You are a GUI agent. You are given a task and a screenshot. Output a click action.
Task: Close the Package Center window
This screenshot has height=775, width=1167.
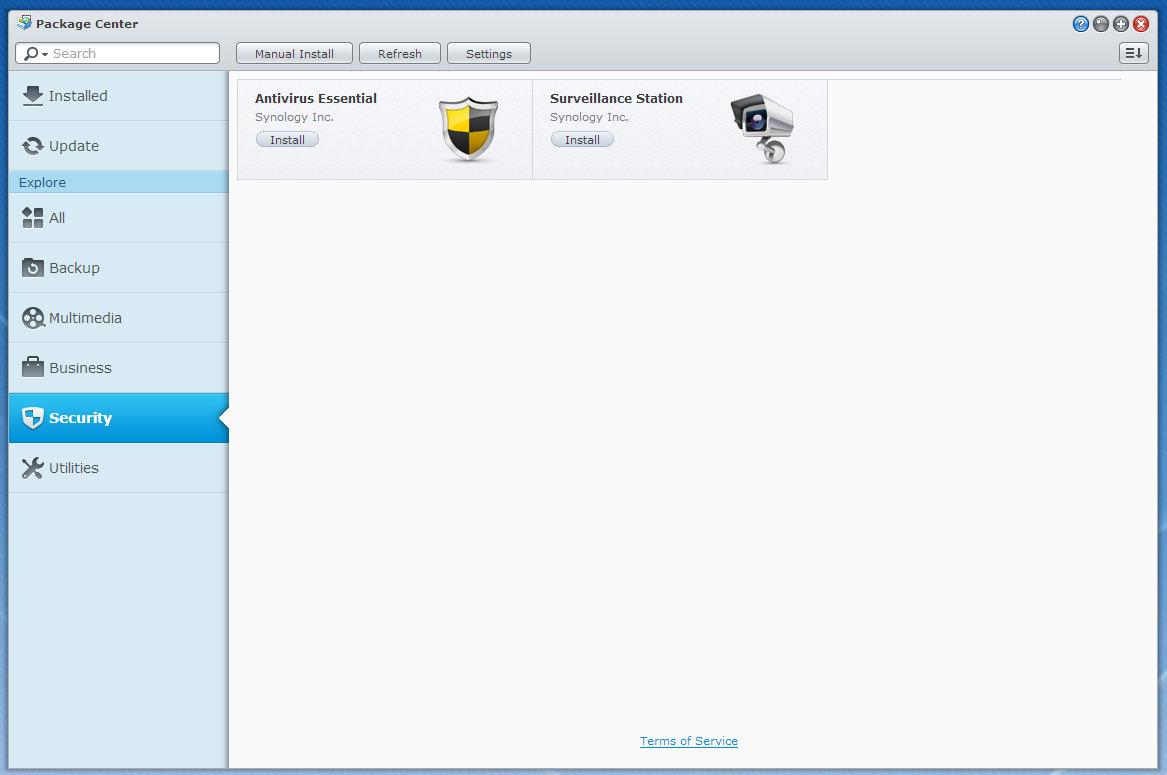pyautogui.click(x=1141, y=24)
